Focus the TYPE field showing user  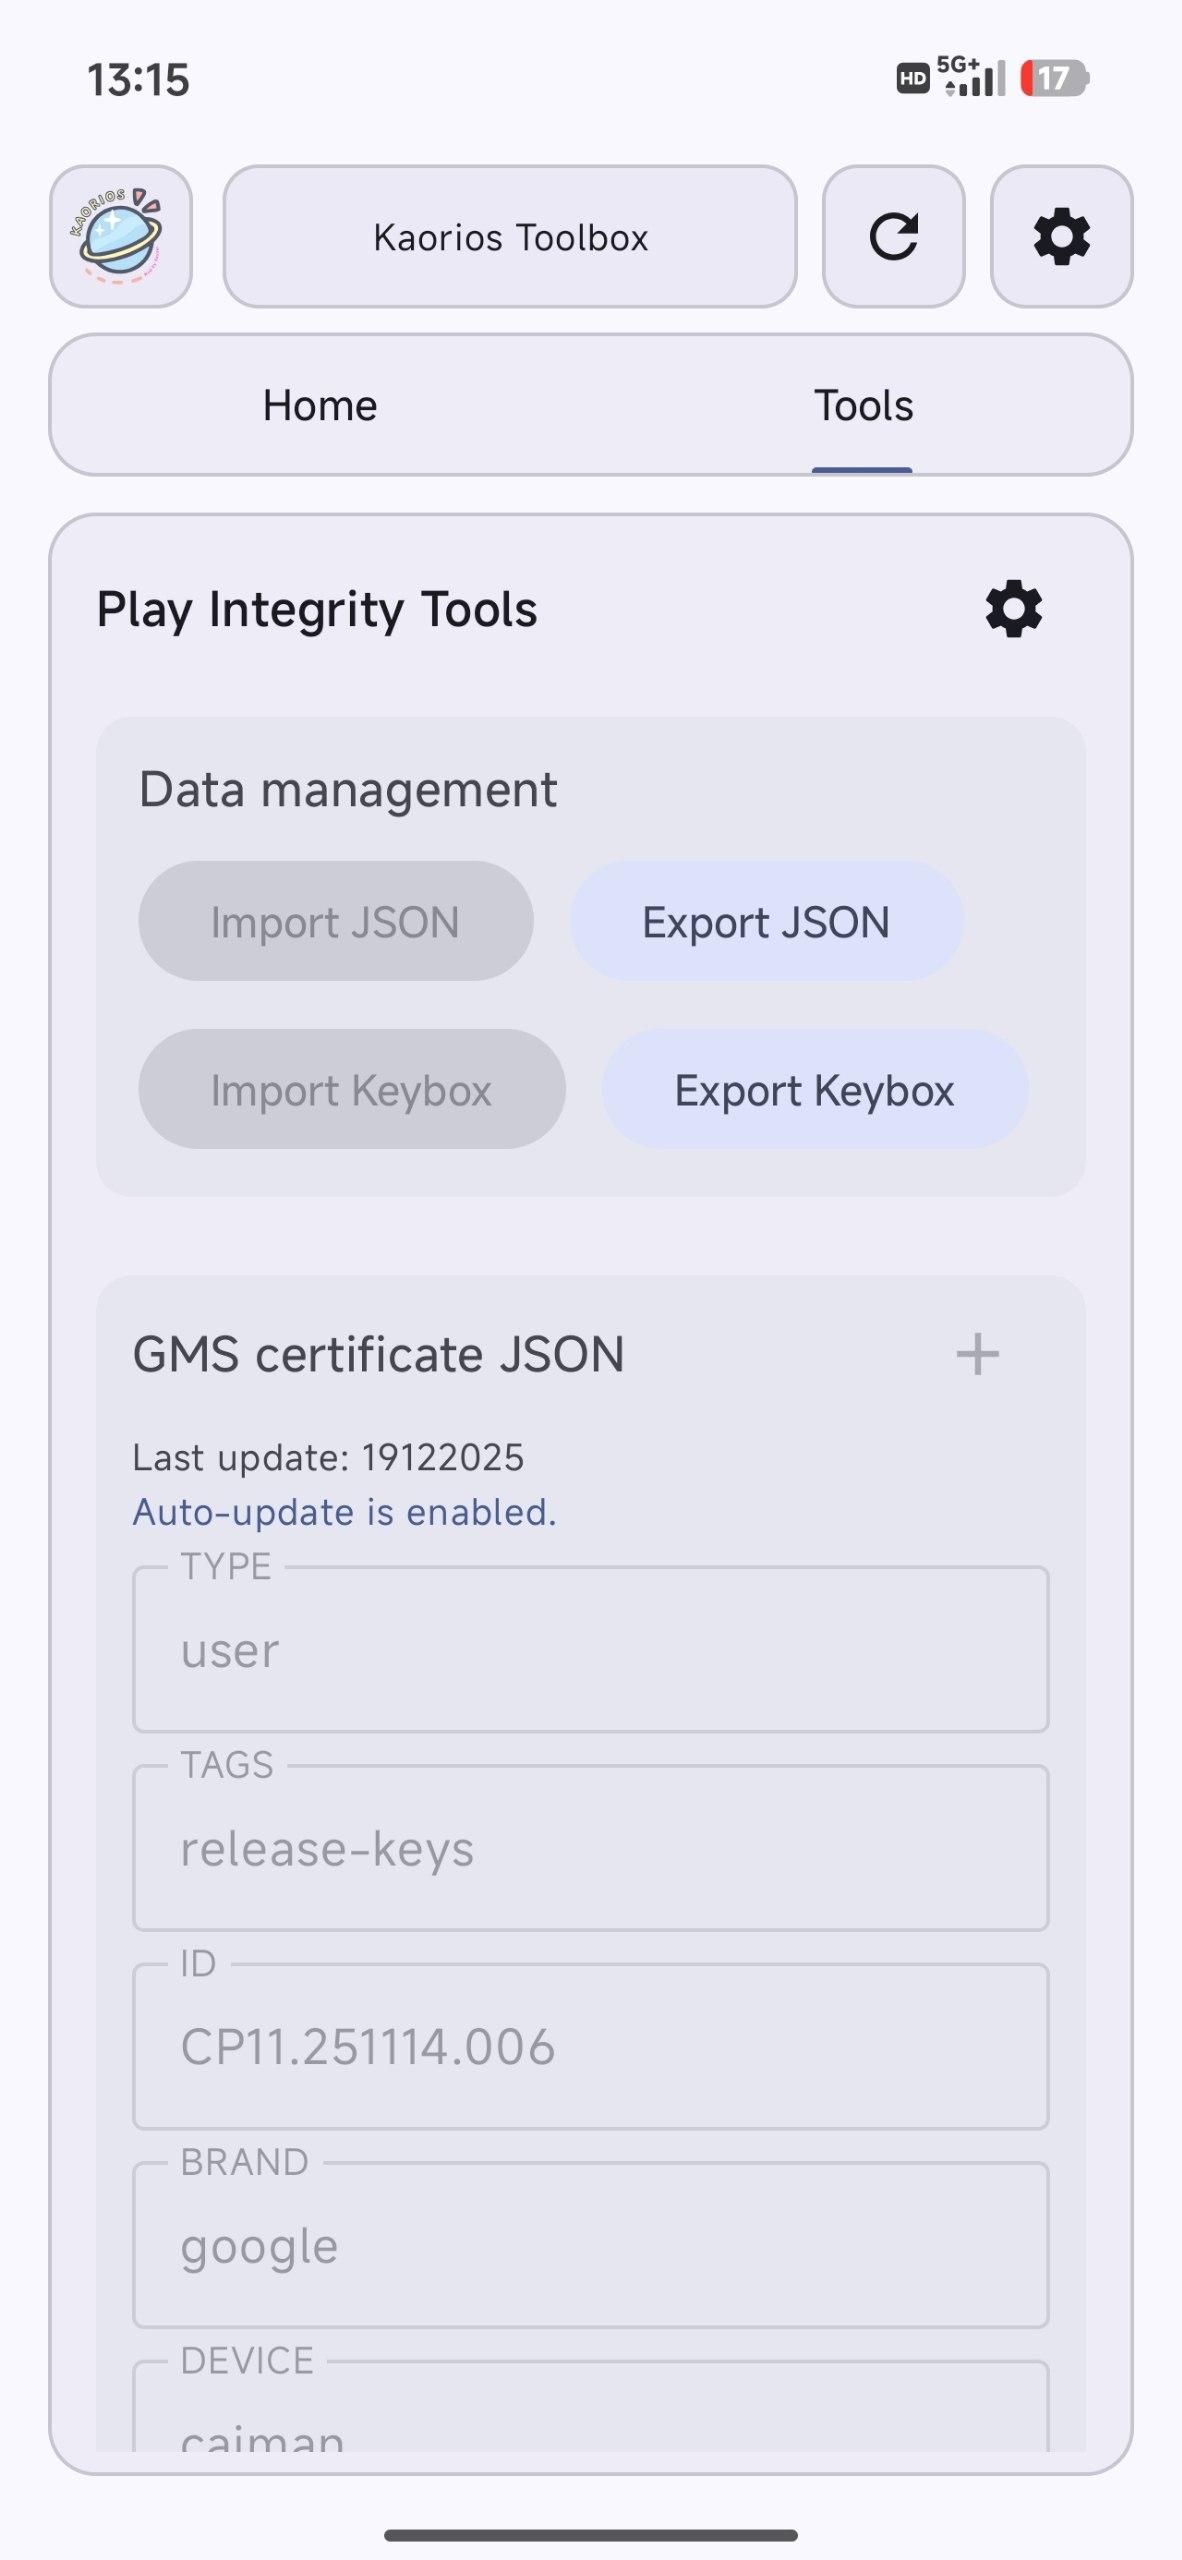(x=590, y=1650)
